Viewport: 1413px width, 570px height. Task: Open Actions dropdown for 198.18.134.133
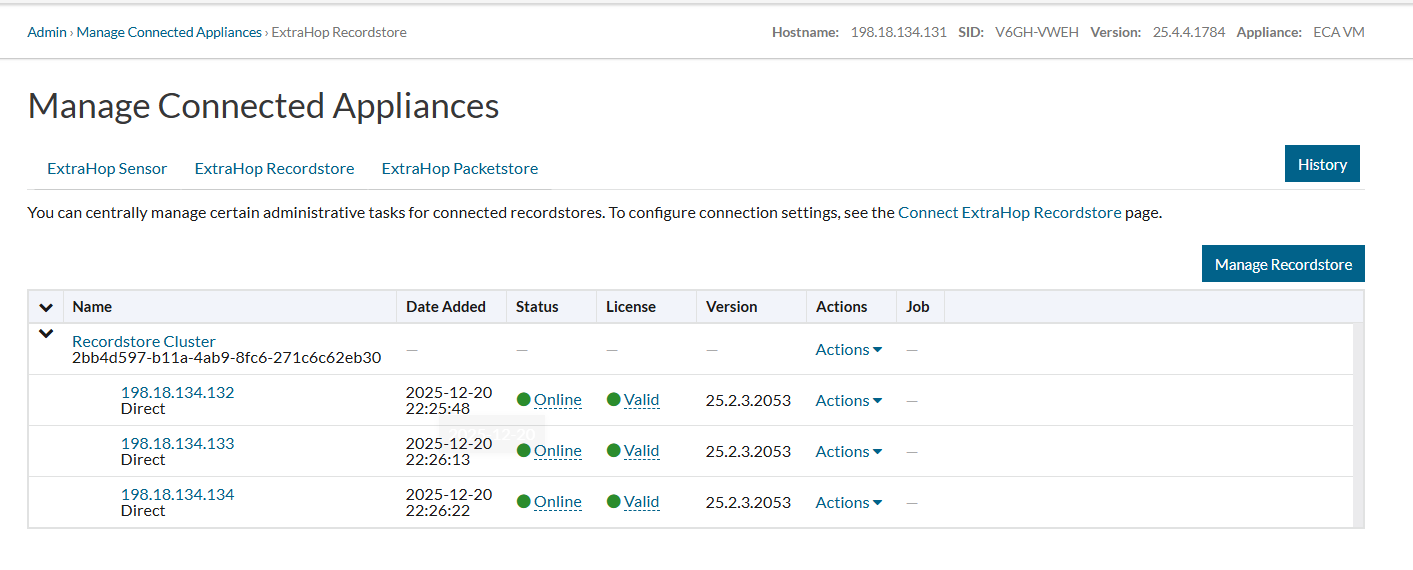click(x=849, y=451)
